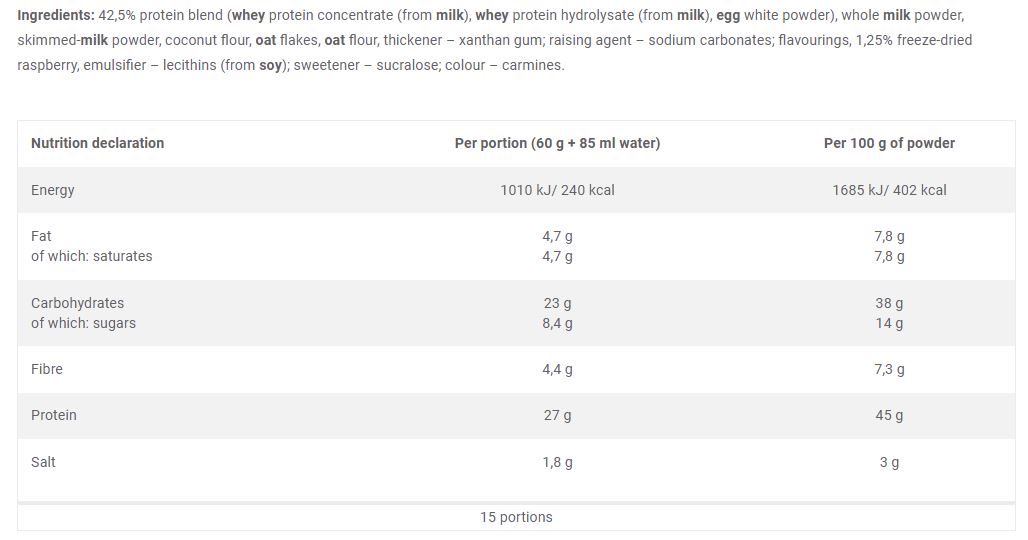Click the 1010 kJ/ 240 kcal value

click(x=557, y=190)
